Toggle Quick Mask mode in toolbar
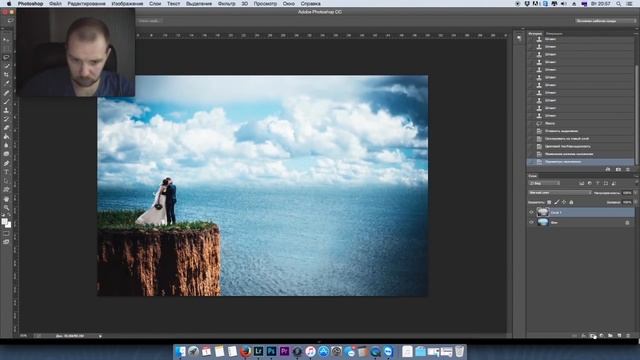 pos(6,234)
